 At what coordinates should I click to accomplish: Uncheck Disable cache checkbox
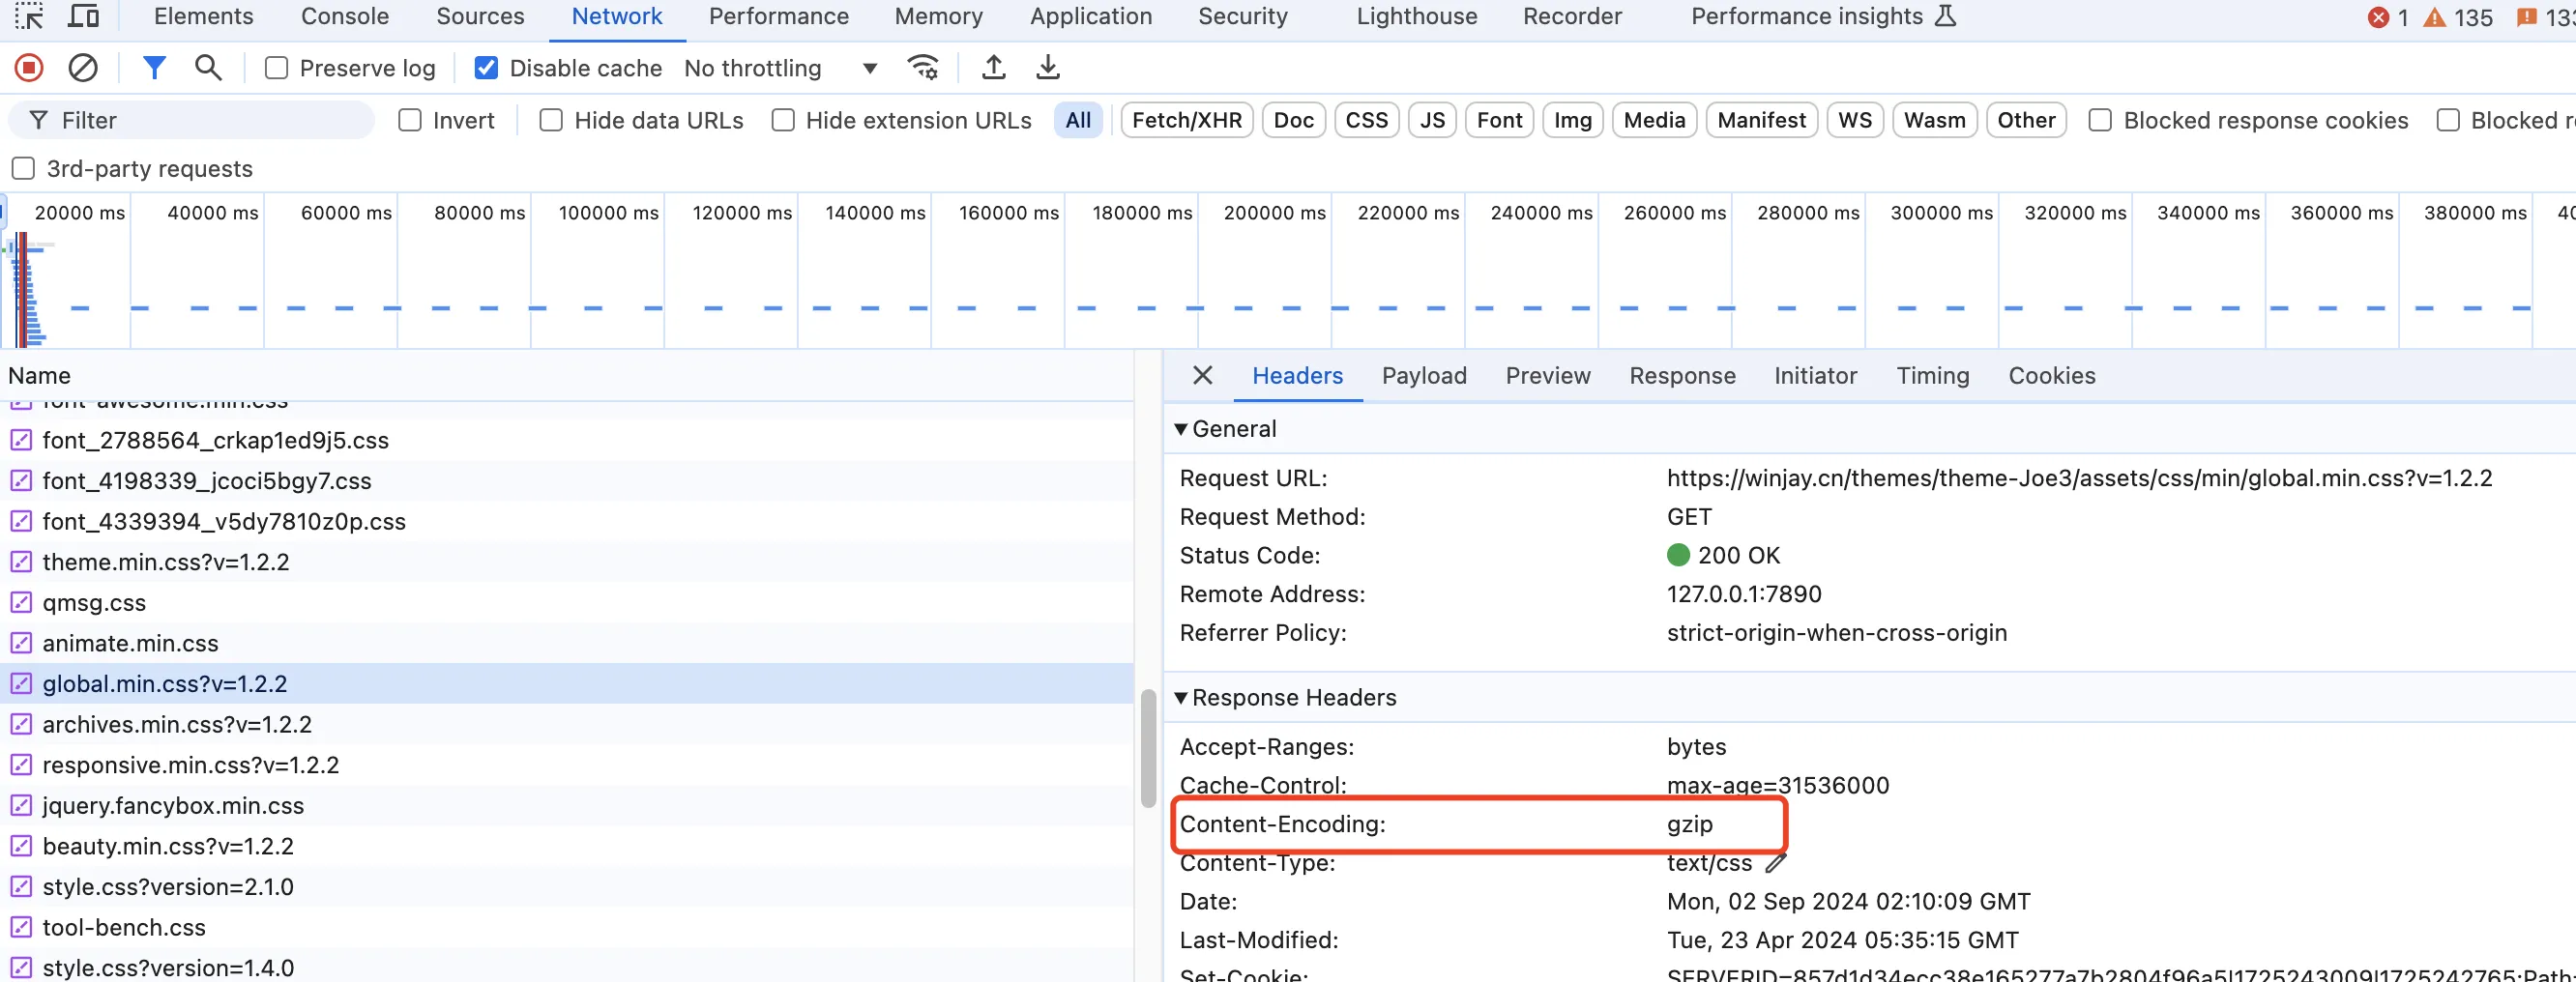[x=486, y=68]
